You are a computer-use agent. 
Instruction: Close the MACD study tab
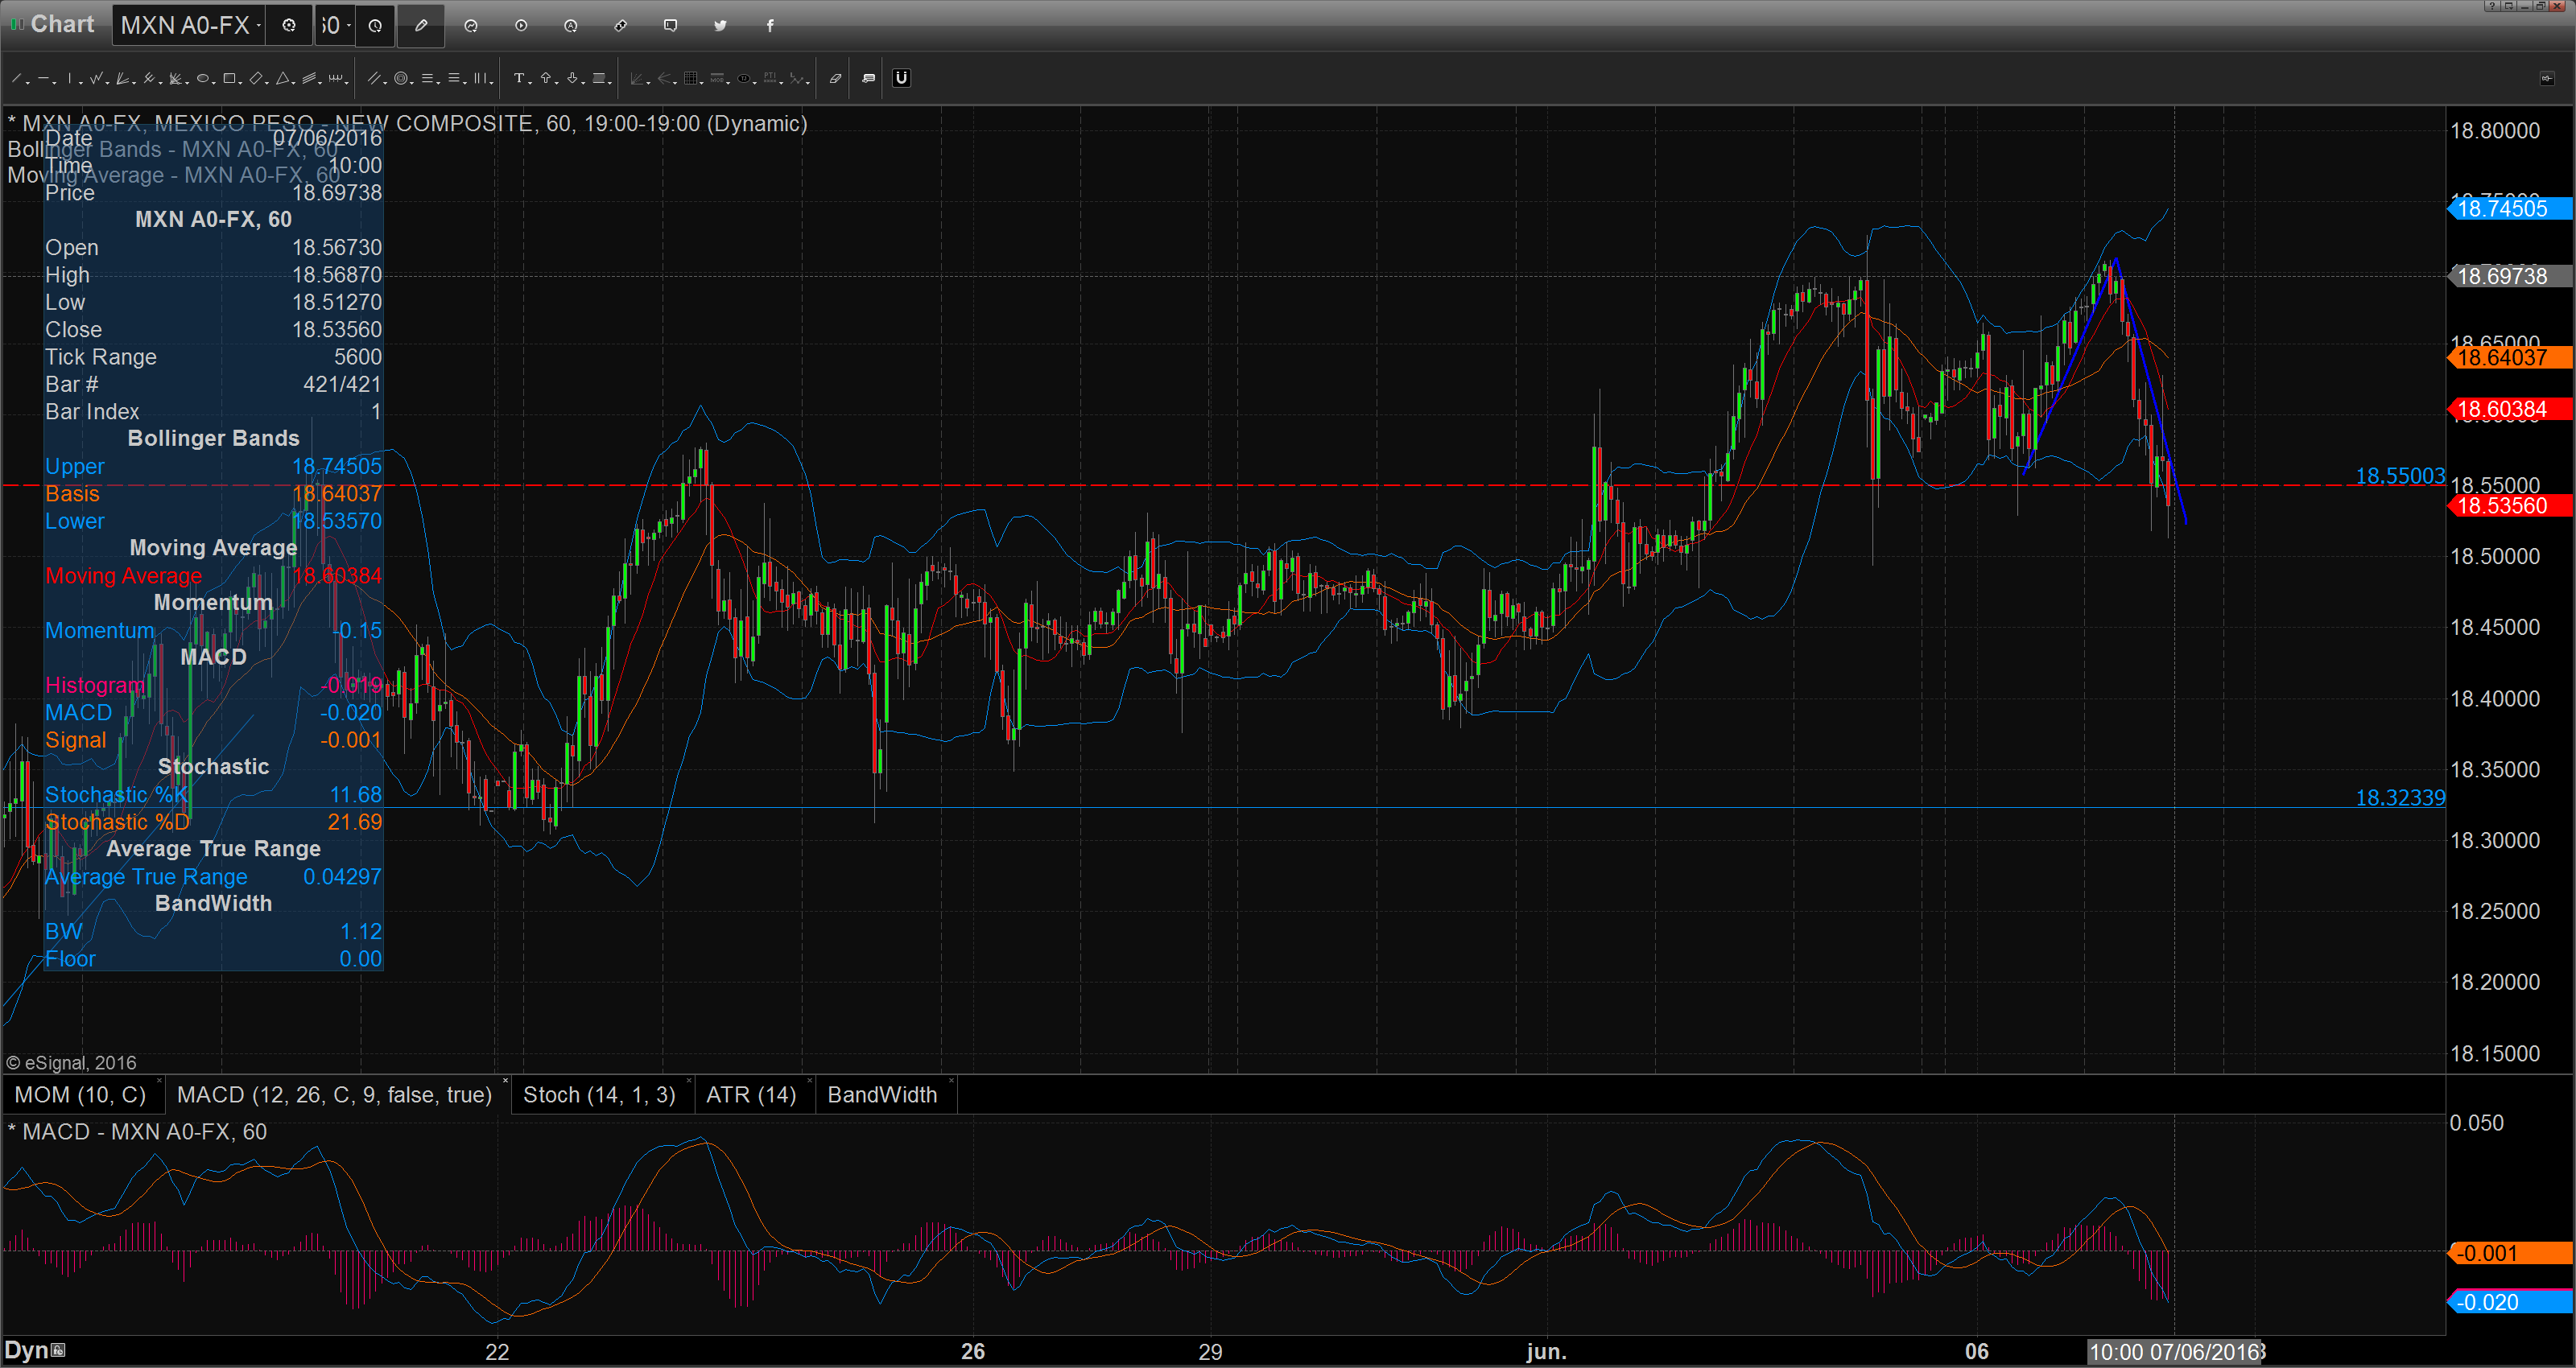click(505, 1081)
